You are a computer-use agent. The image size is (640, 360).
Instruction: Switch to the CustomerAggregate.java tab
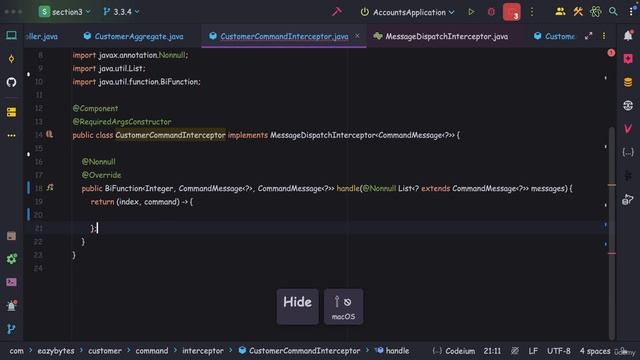pos(134,36)
